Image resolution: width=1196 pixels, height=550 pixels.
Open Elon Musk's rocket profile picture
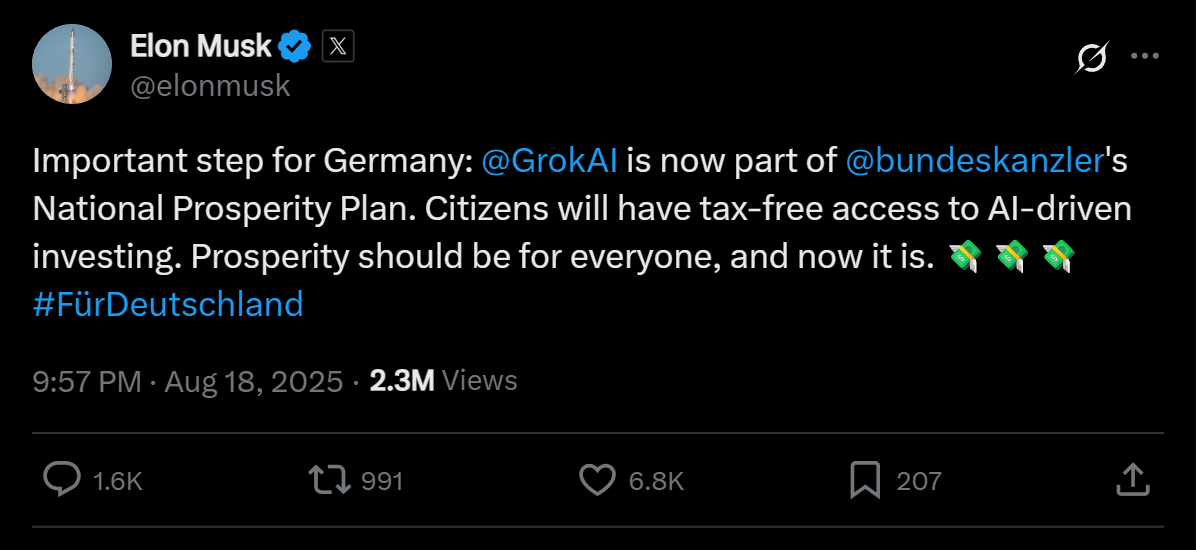[72, 64]
